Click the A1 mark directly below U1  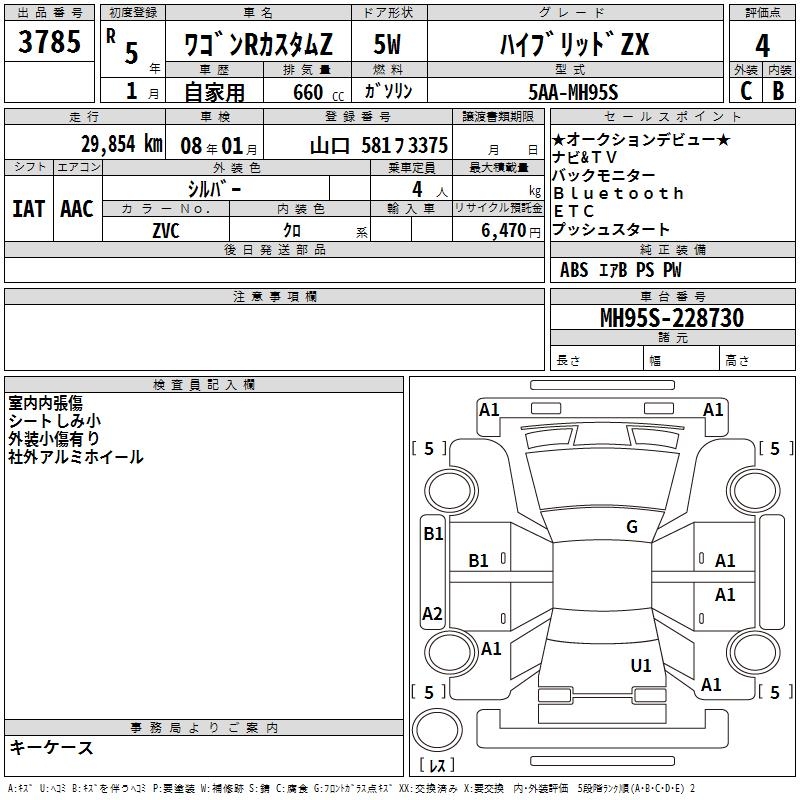coord(711,684)
